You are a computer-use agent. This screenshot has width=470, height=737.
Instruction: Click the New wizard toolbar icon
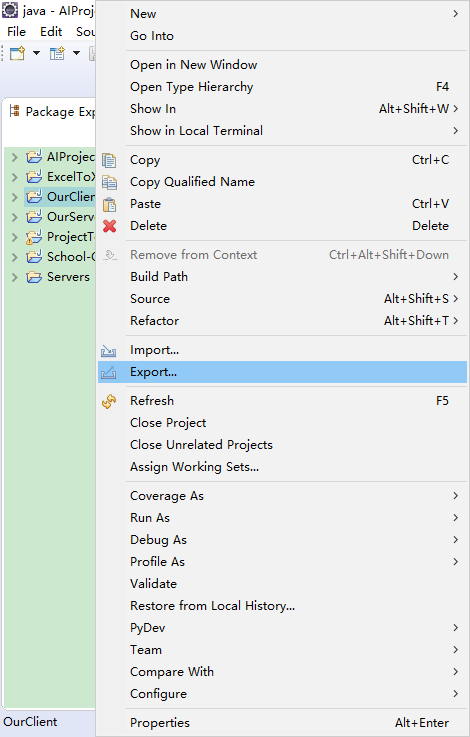(17, 53)
